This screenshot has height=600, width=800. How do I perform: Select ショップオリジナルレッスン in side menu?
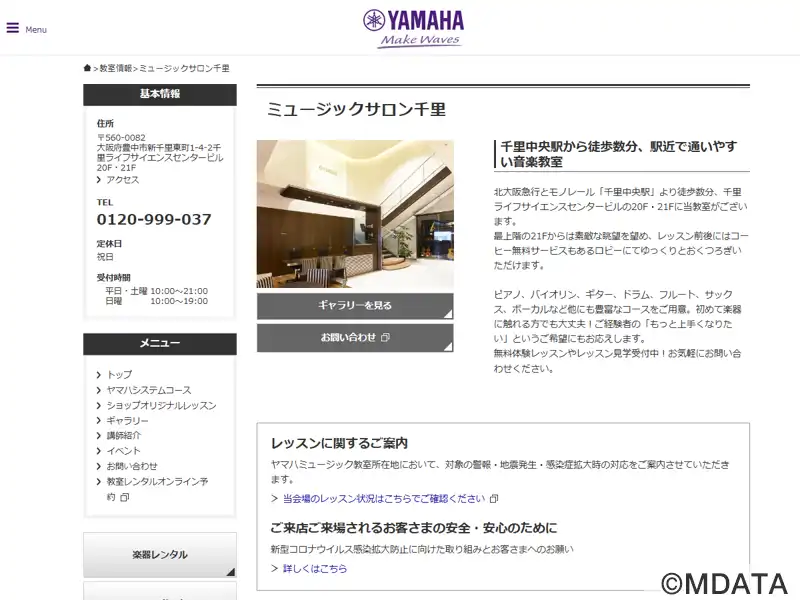pyautogui.click(x=161, y=405)
